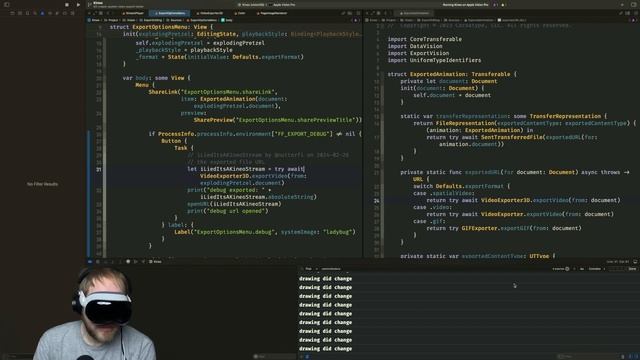
Task: Go back in left editor history
Action: 108,13
